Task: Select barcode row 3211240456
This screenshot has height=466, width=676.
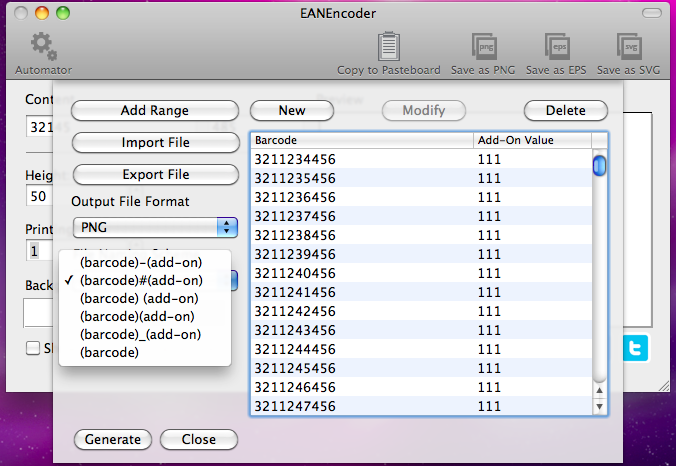Action: tap(421, 273)
